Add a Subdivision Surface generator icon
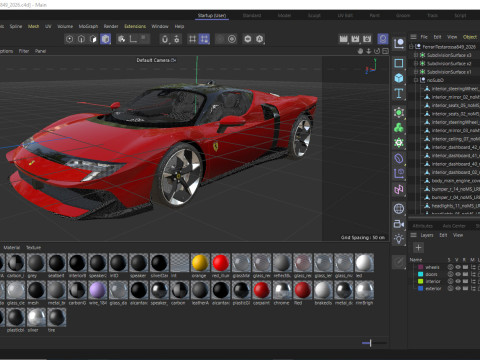The height and width of the screenshot is (360, 480). click(x=399, y=112)
